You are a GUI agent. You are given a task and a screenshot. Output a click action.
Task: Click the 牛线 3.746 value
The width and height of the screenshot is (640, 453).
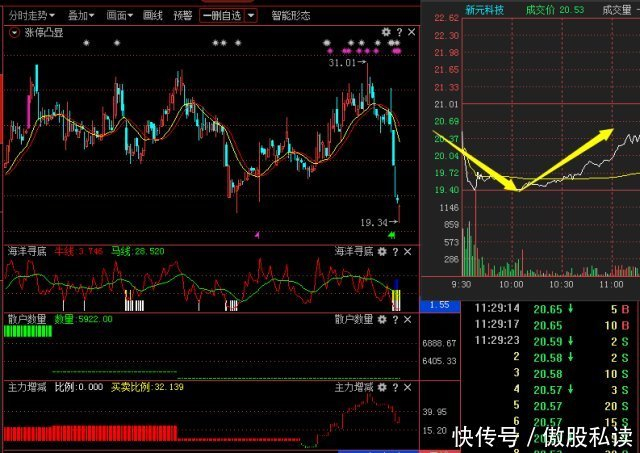[x=79, y=251]
